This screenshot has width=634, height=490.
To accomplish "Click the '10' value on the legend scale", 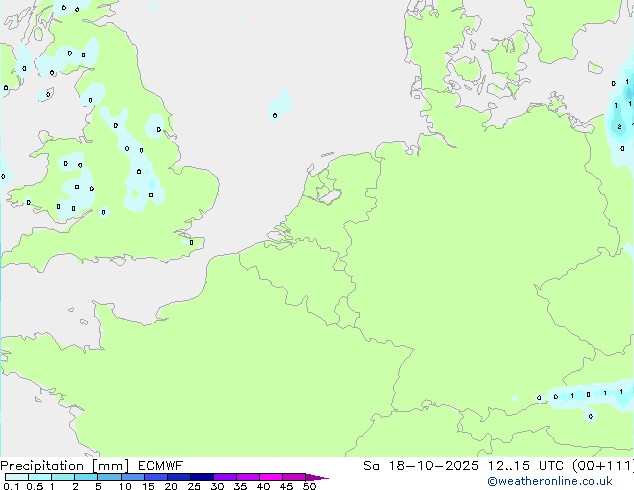I will point(124,487).
